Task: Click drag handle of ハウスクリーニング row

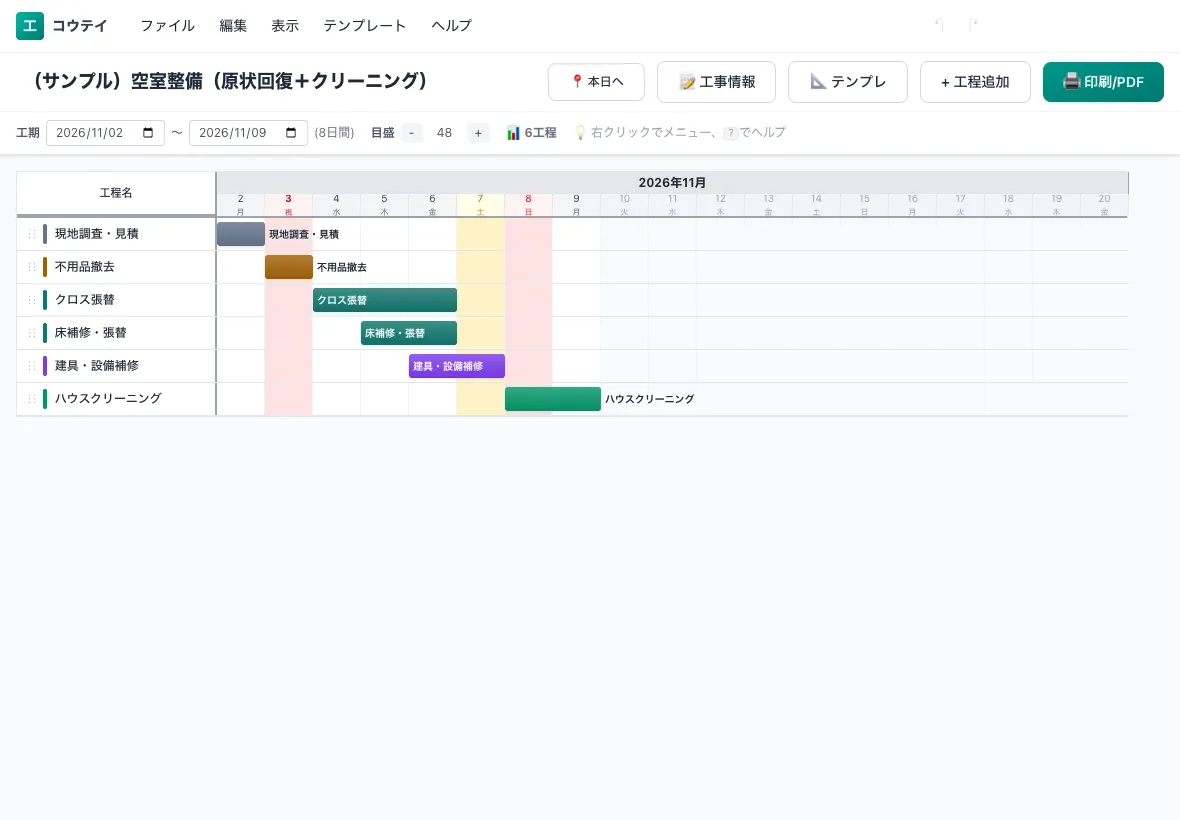Action: 32,399
